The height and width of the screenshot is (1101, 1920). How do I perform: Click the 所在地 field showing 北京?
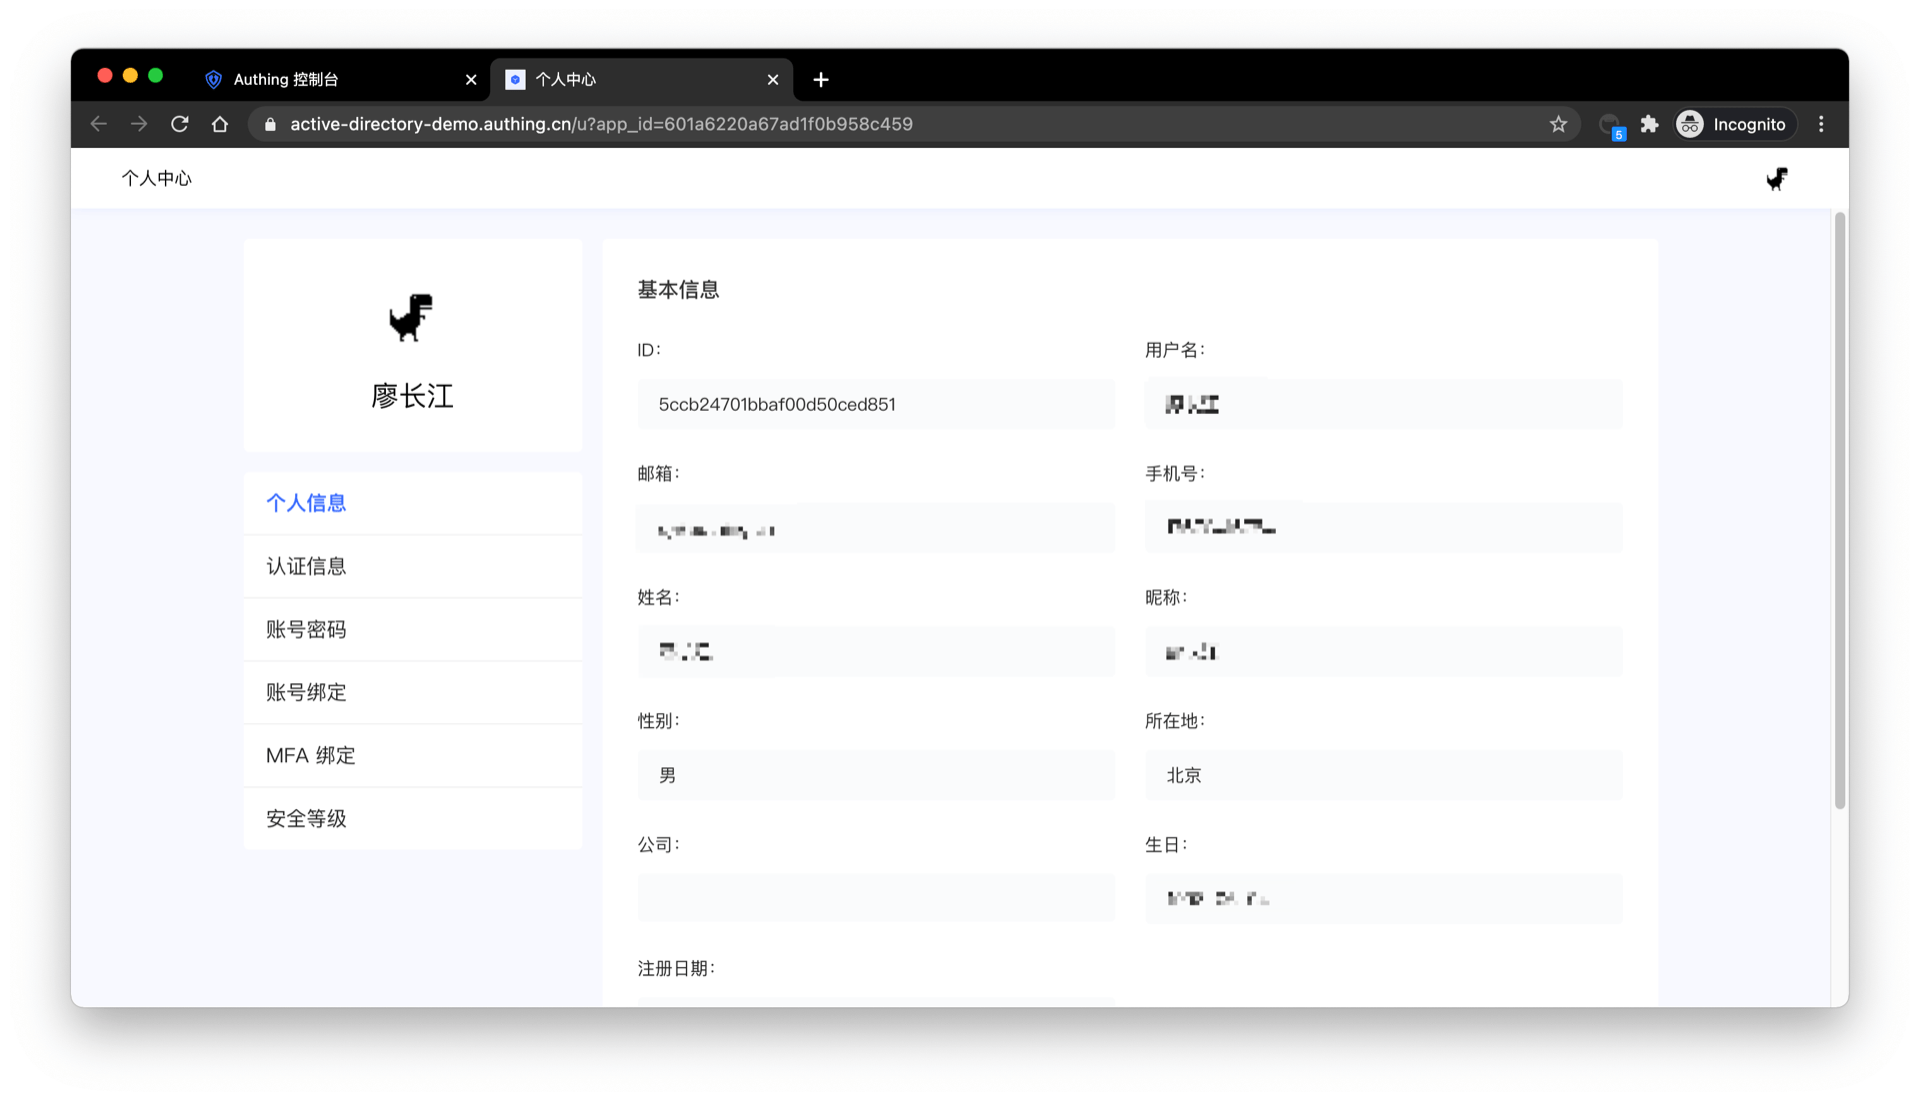(x=1384, y=775)
